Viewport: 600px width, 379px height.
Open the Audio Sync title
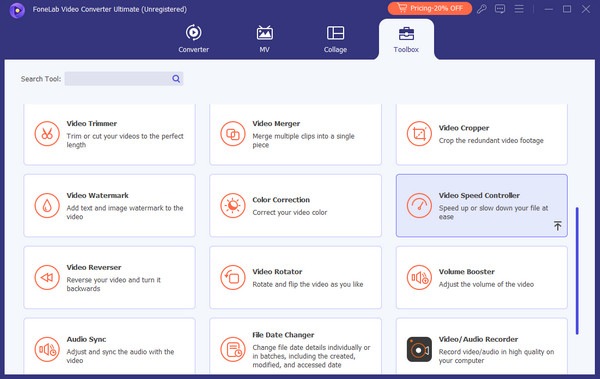click(x=86, y=339)
